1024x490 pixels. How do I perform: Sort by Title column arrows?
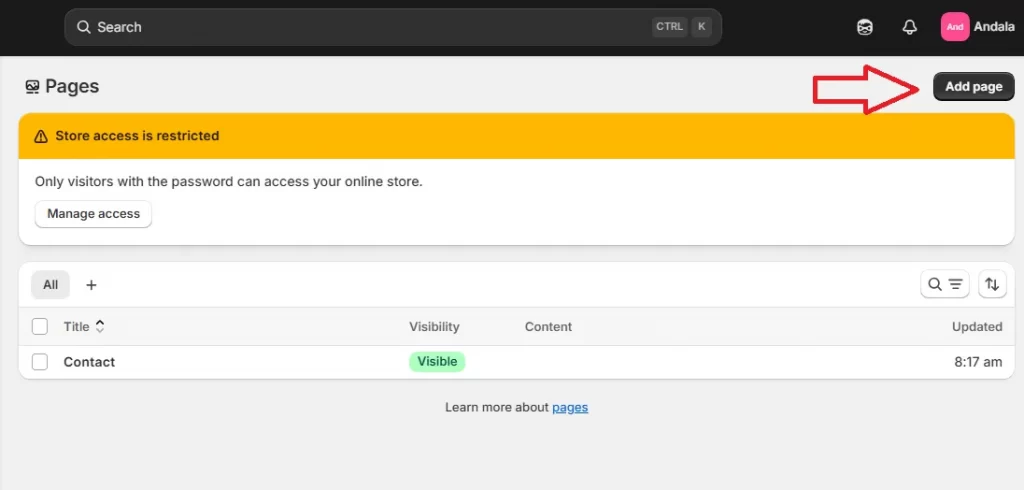[x=100, y=326]
